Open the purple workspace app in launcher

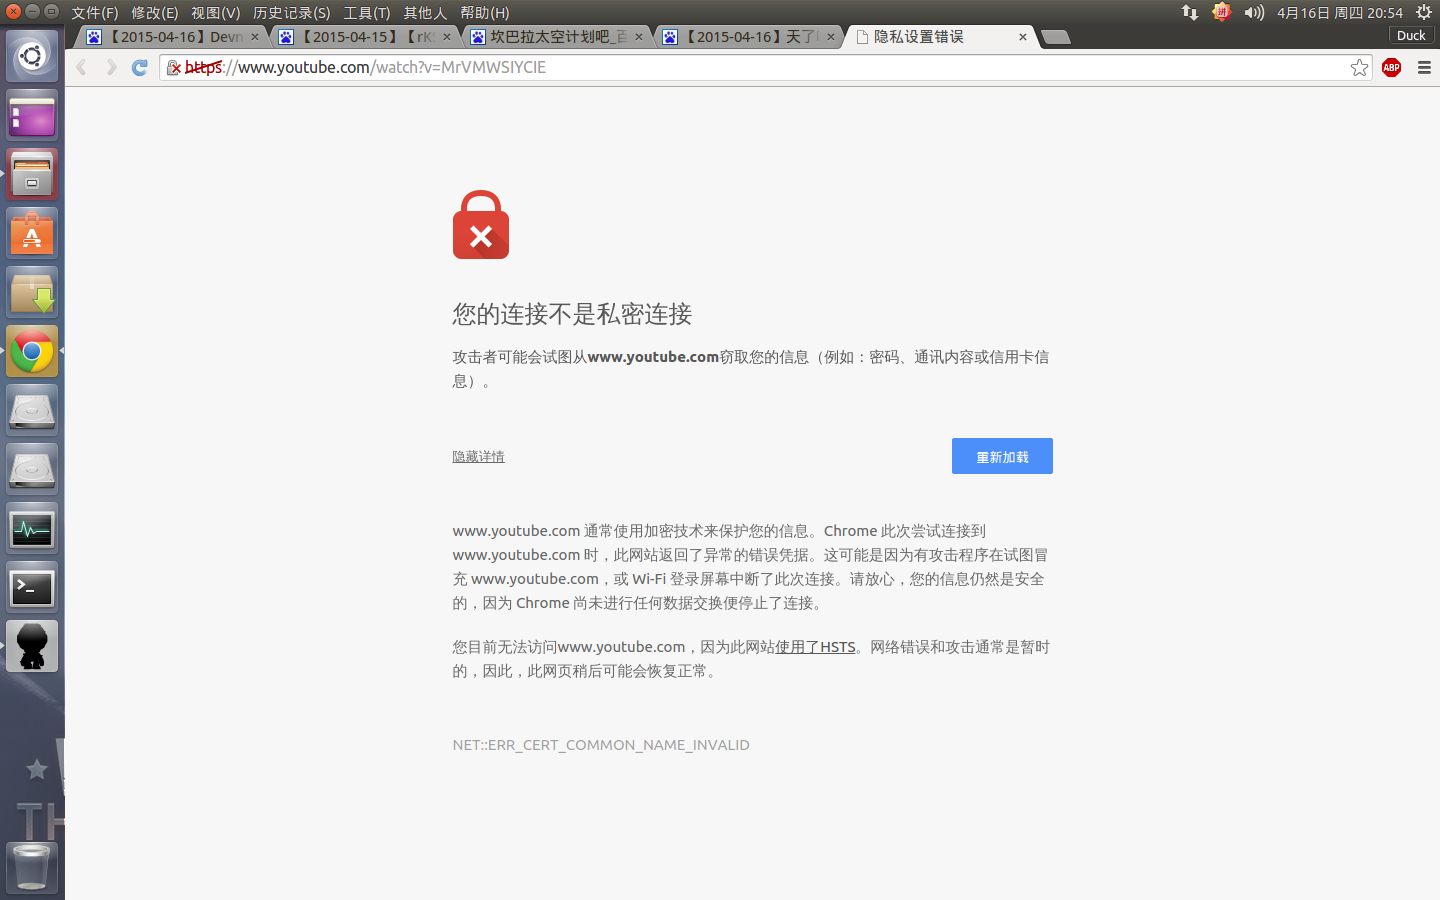pos(32,116)
